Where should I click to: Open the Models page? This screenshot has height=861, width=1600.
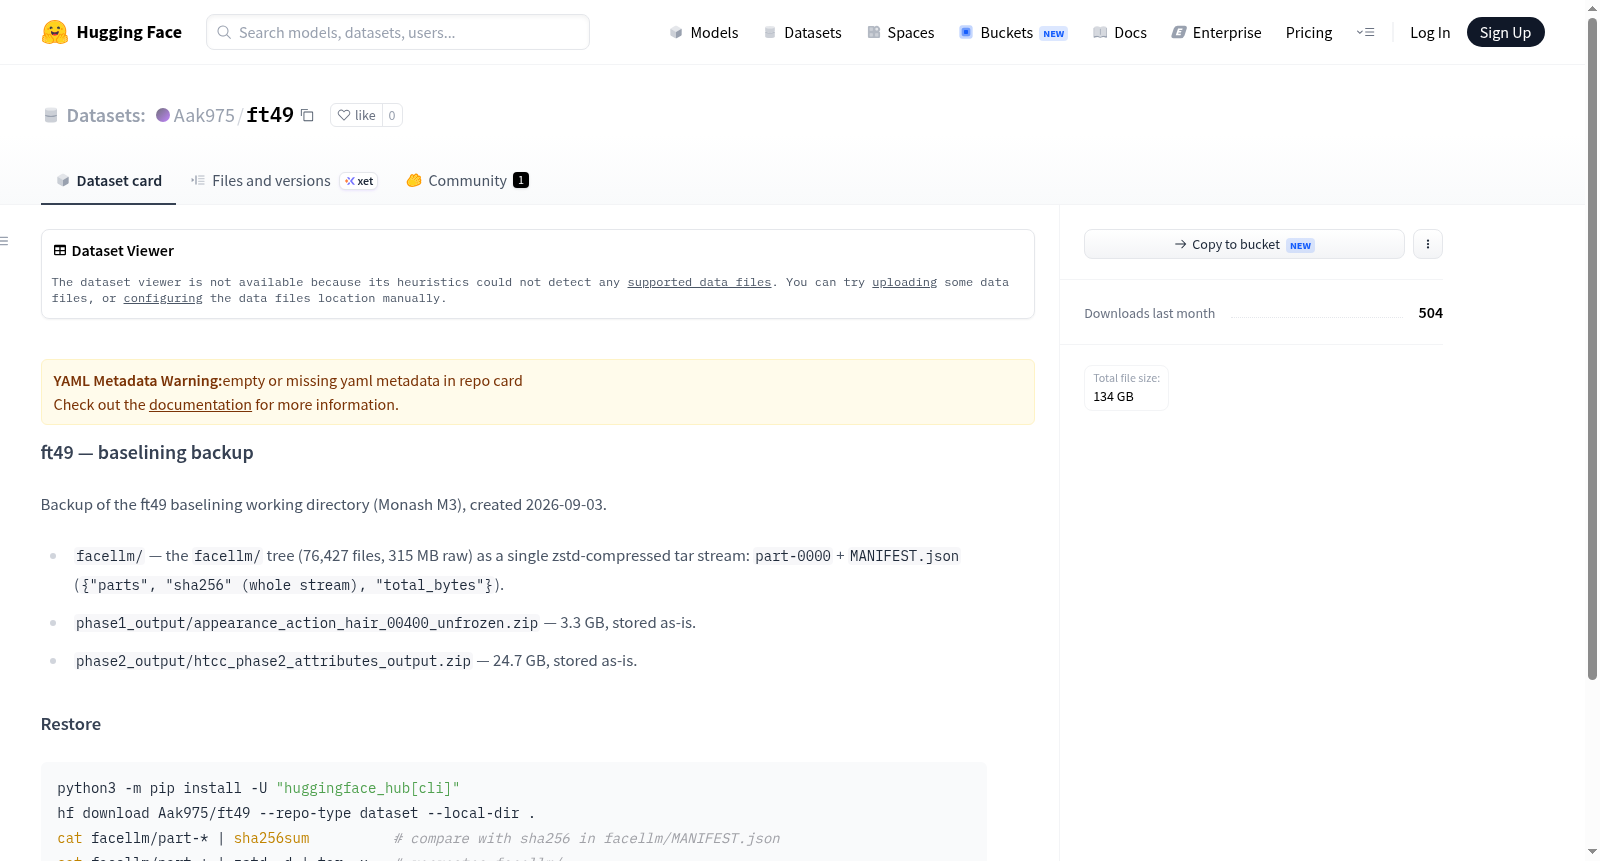[x=704, y=32]
